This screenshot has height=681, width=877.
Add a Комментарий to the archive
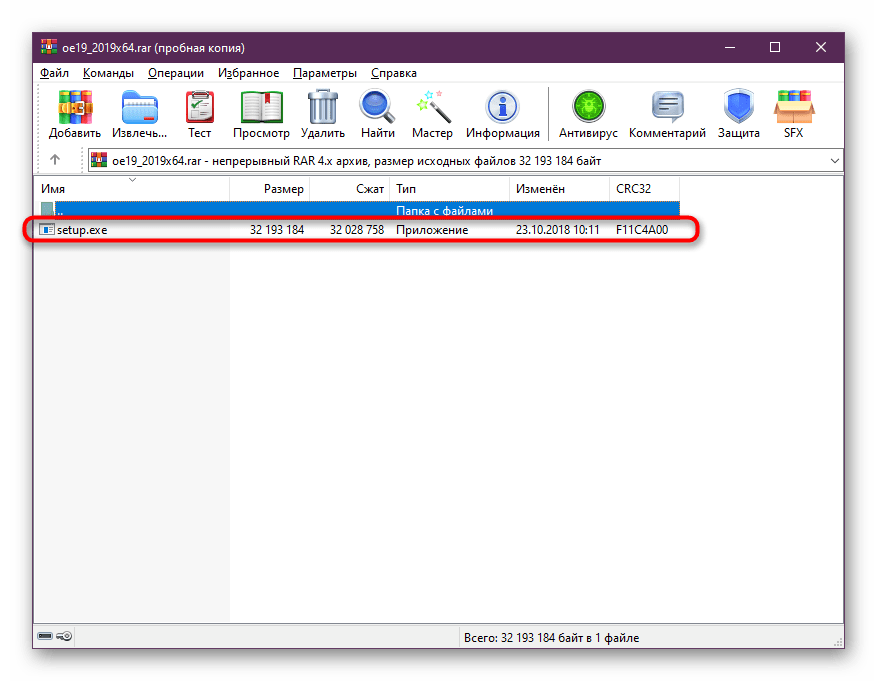tap(667, 113)
